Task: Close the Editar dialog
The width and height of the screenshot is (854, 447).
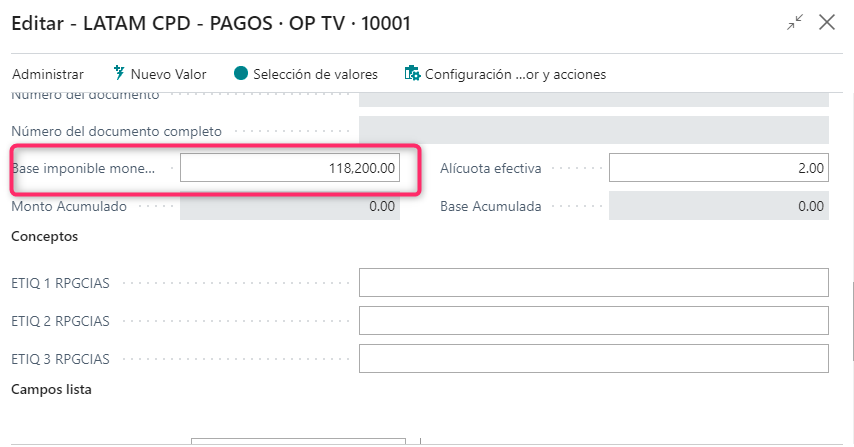Action: 827,22
